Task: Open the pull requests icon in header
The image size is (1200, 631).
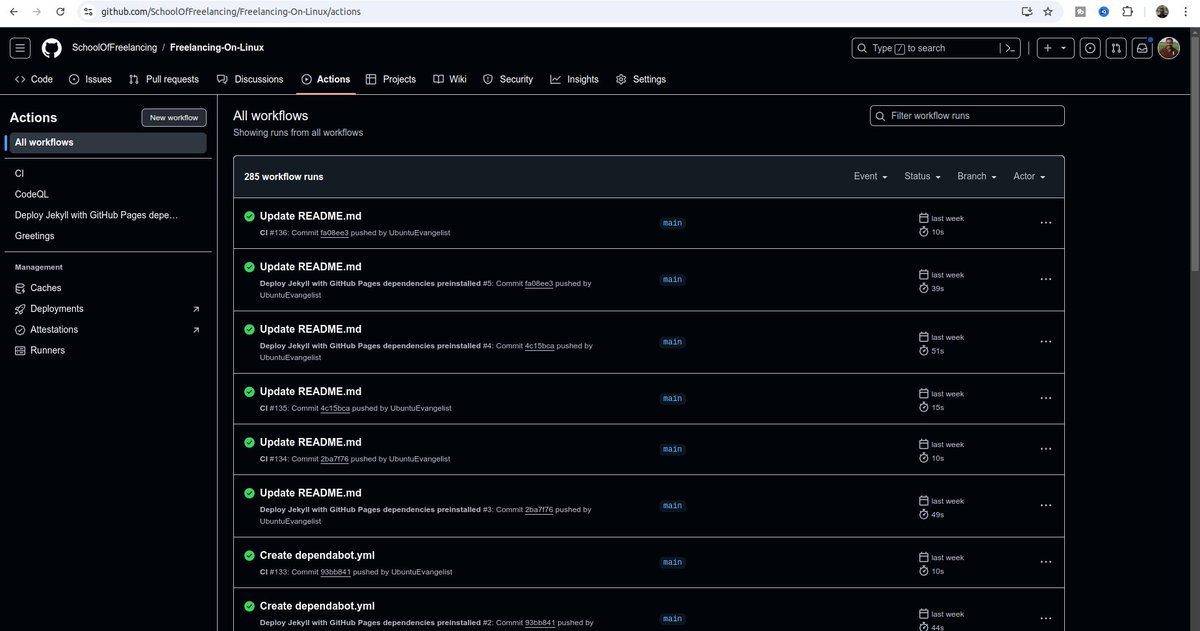Action: click(1116, 48)
